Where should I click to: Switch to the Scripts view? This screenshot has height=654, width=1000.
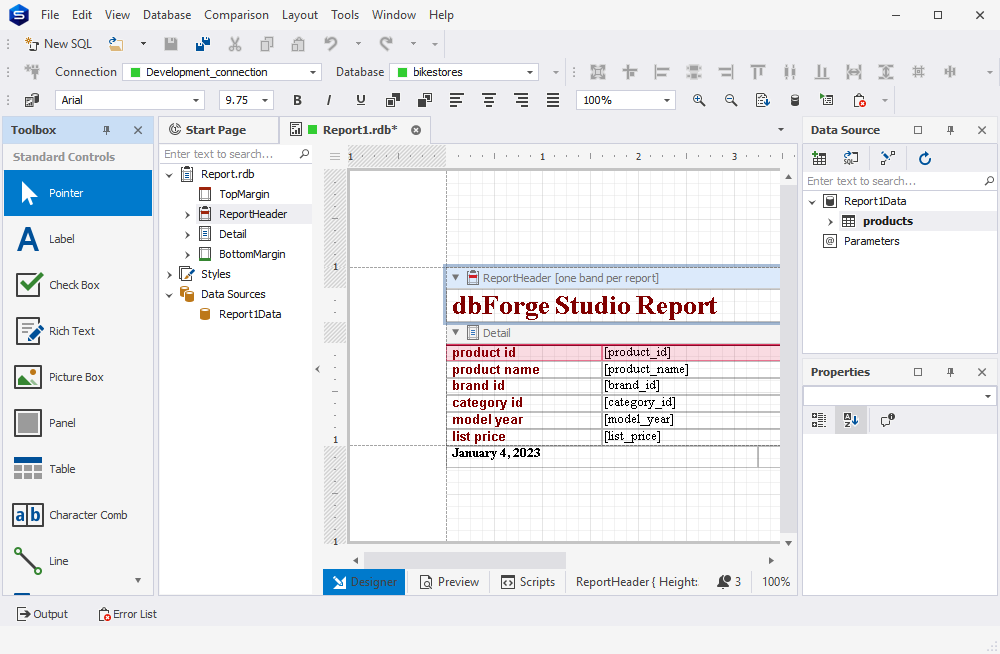click(528, 582)
